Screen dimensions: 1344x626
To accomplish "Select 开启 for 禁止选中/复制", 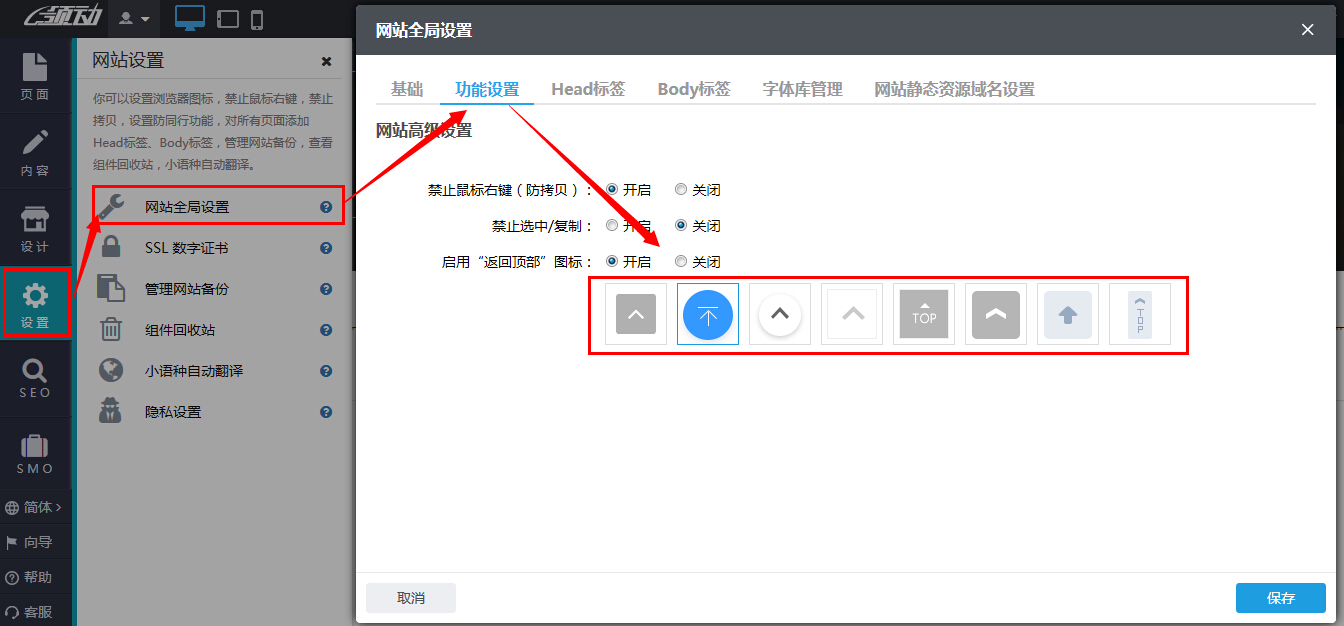I will 611,225.
